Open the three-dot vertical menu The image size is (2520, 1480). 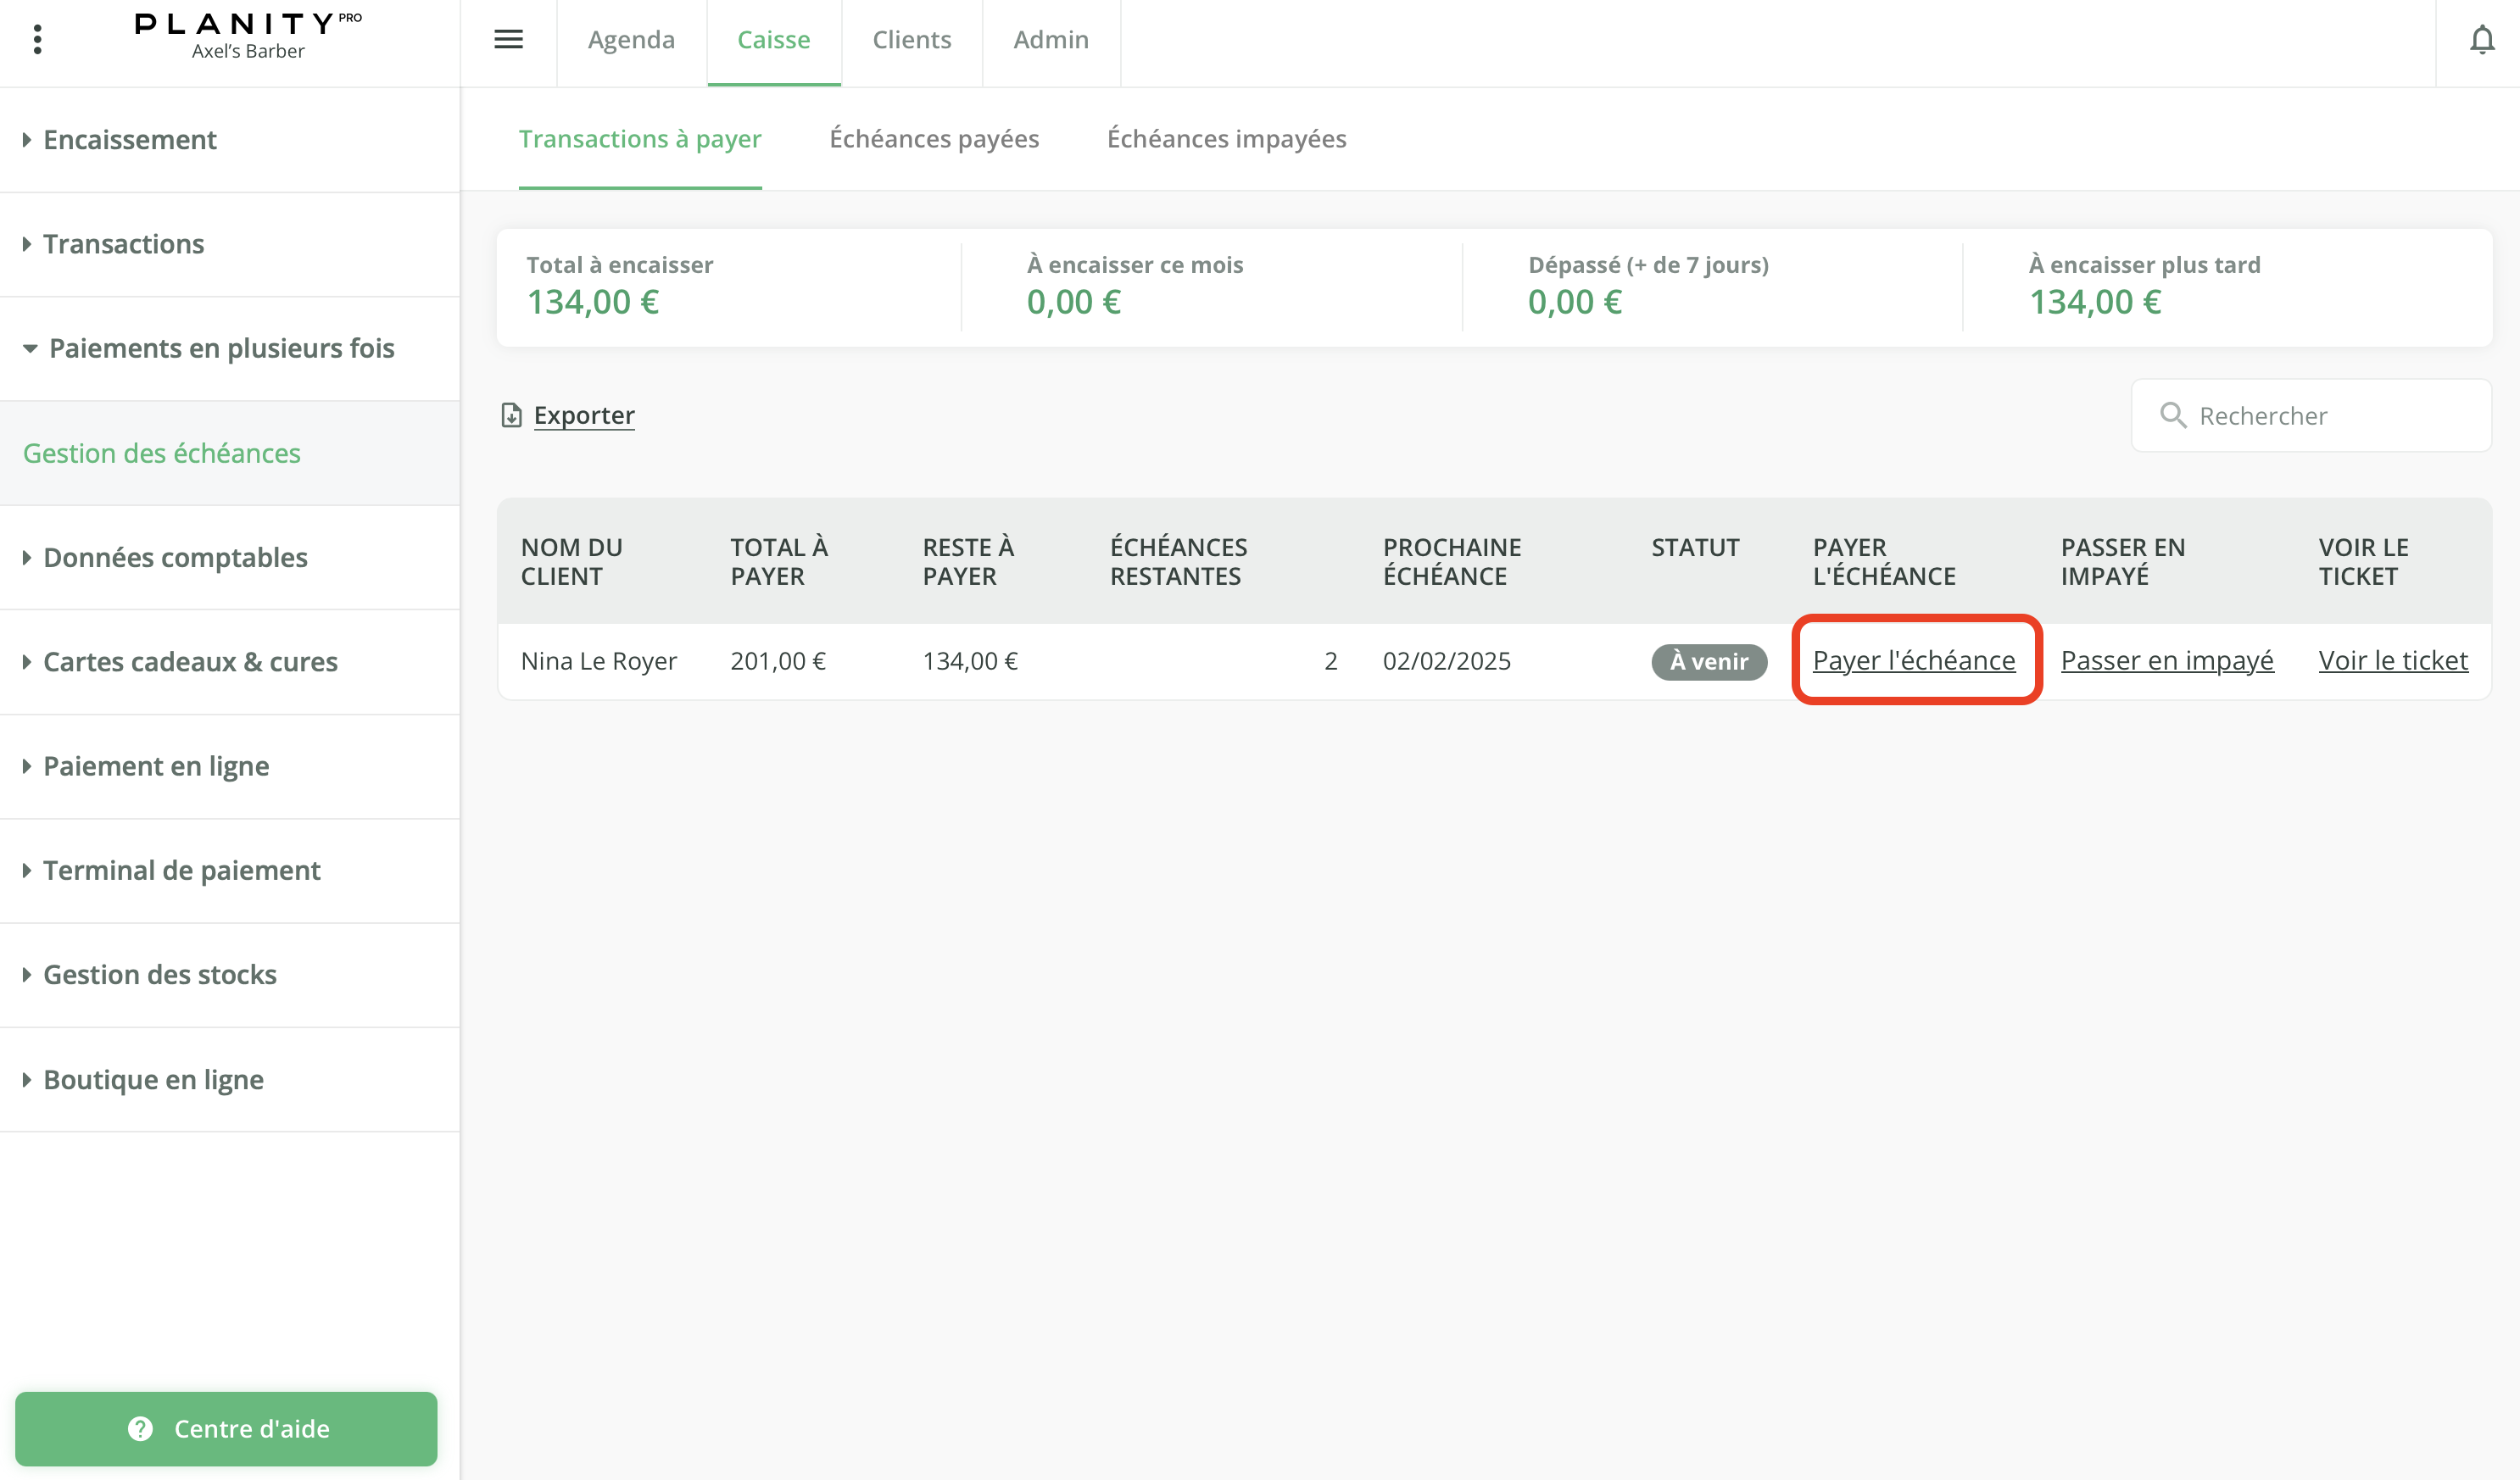[x=37, y=39]
